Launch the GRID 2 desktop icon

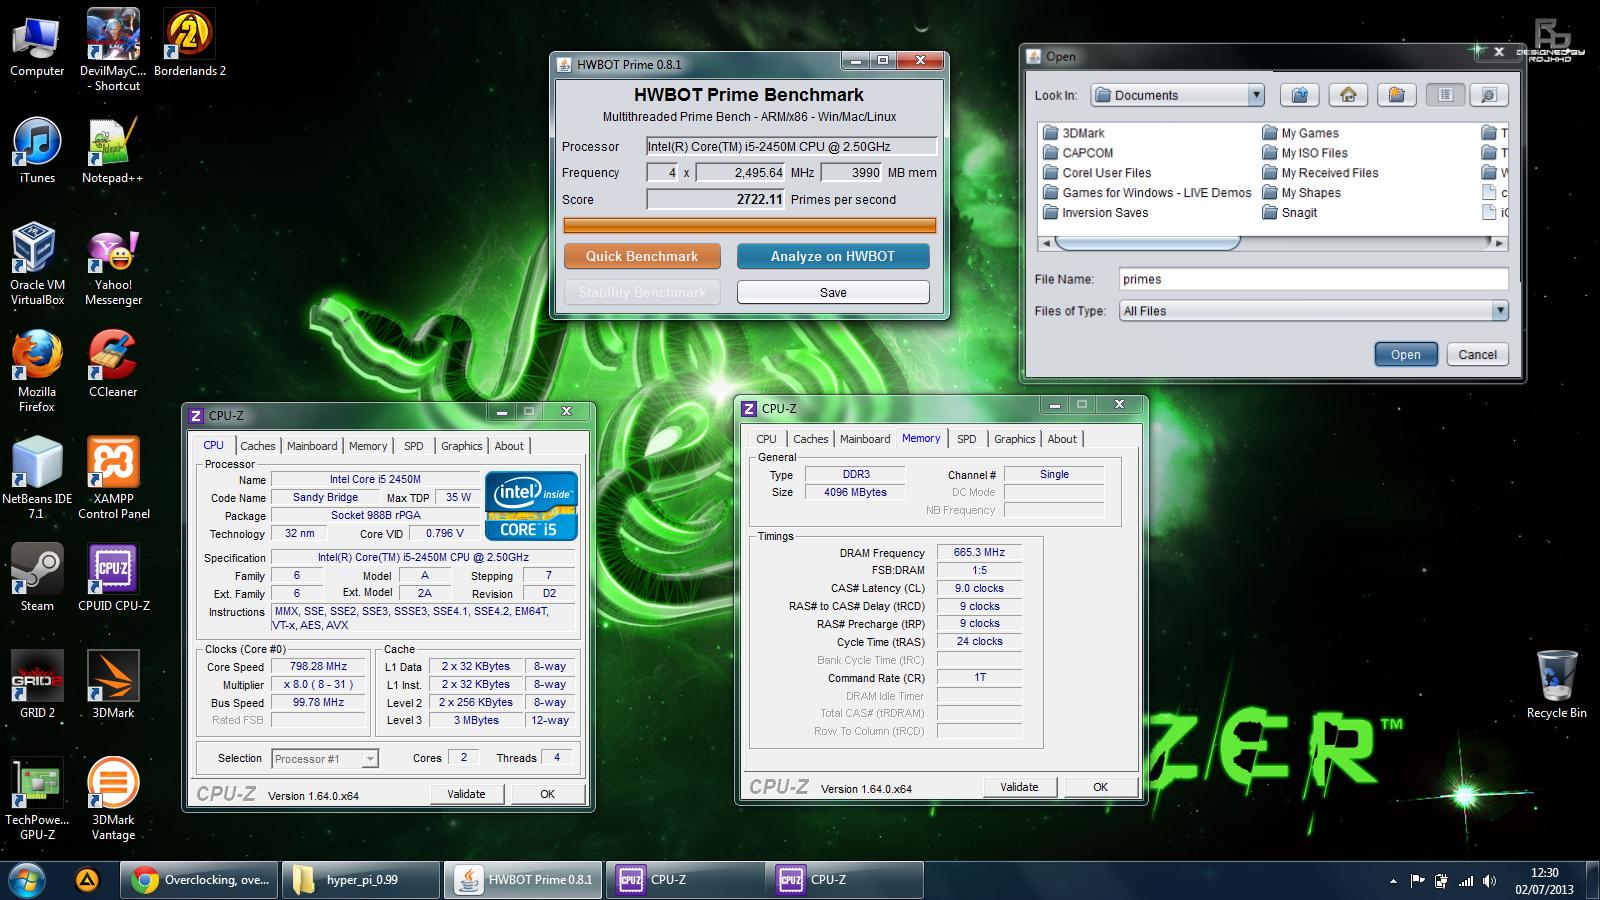pyautogui.click(x=37, y=685)
